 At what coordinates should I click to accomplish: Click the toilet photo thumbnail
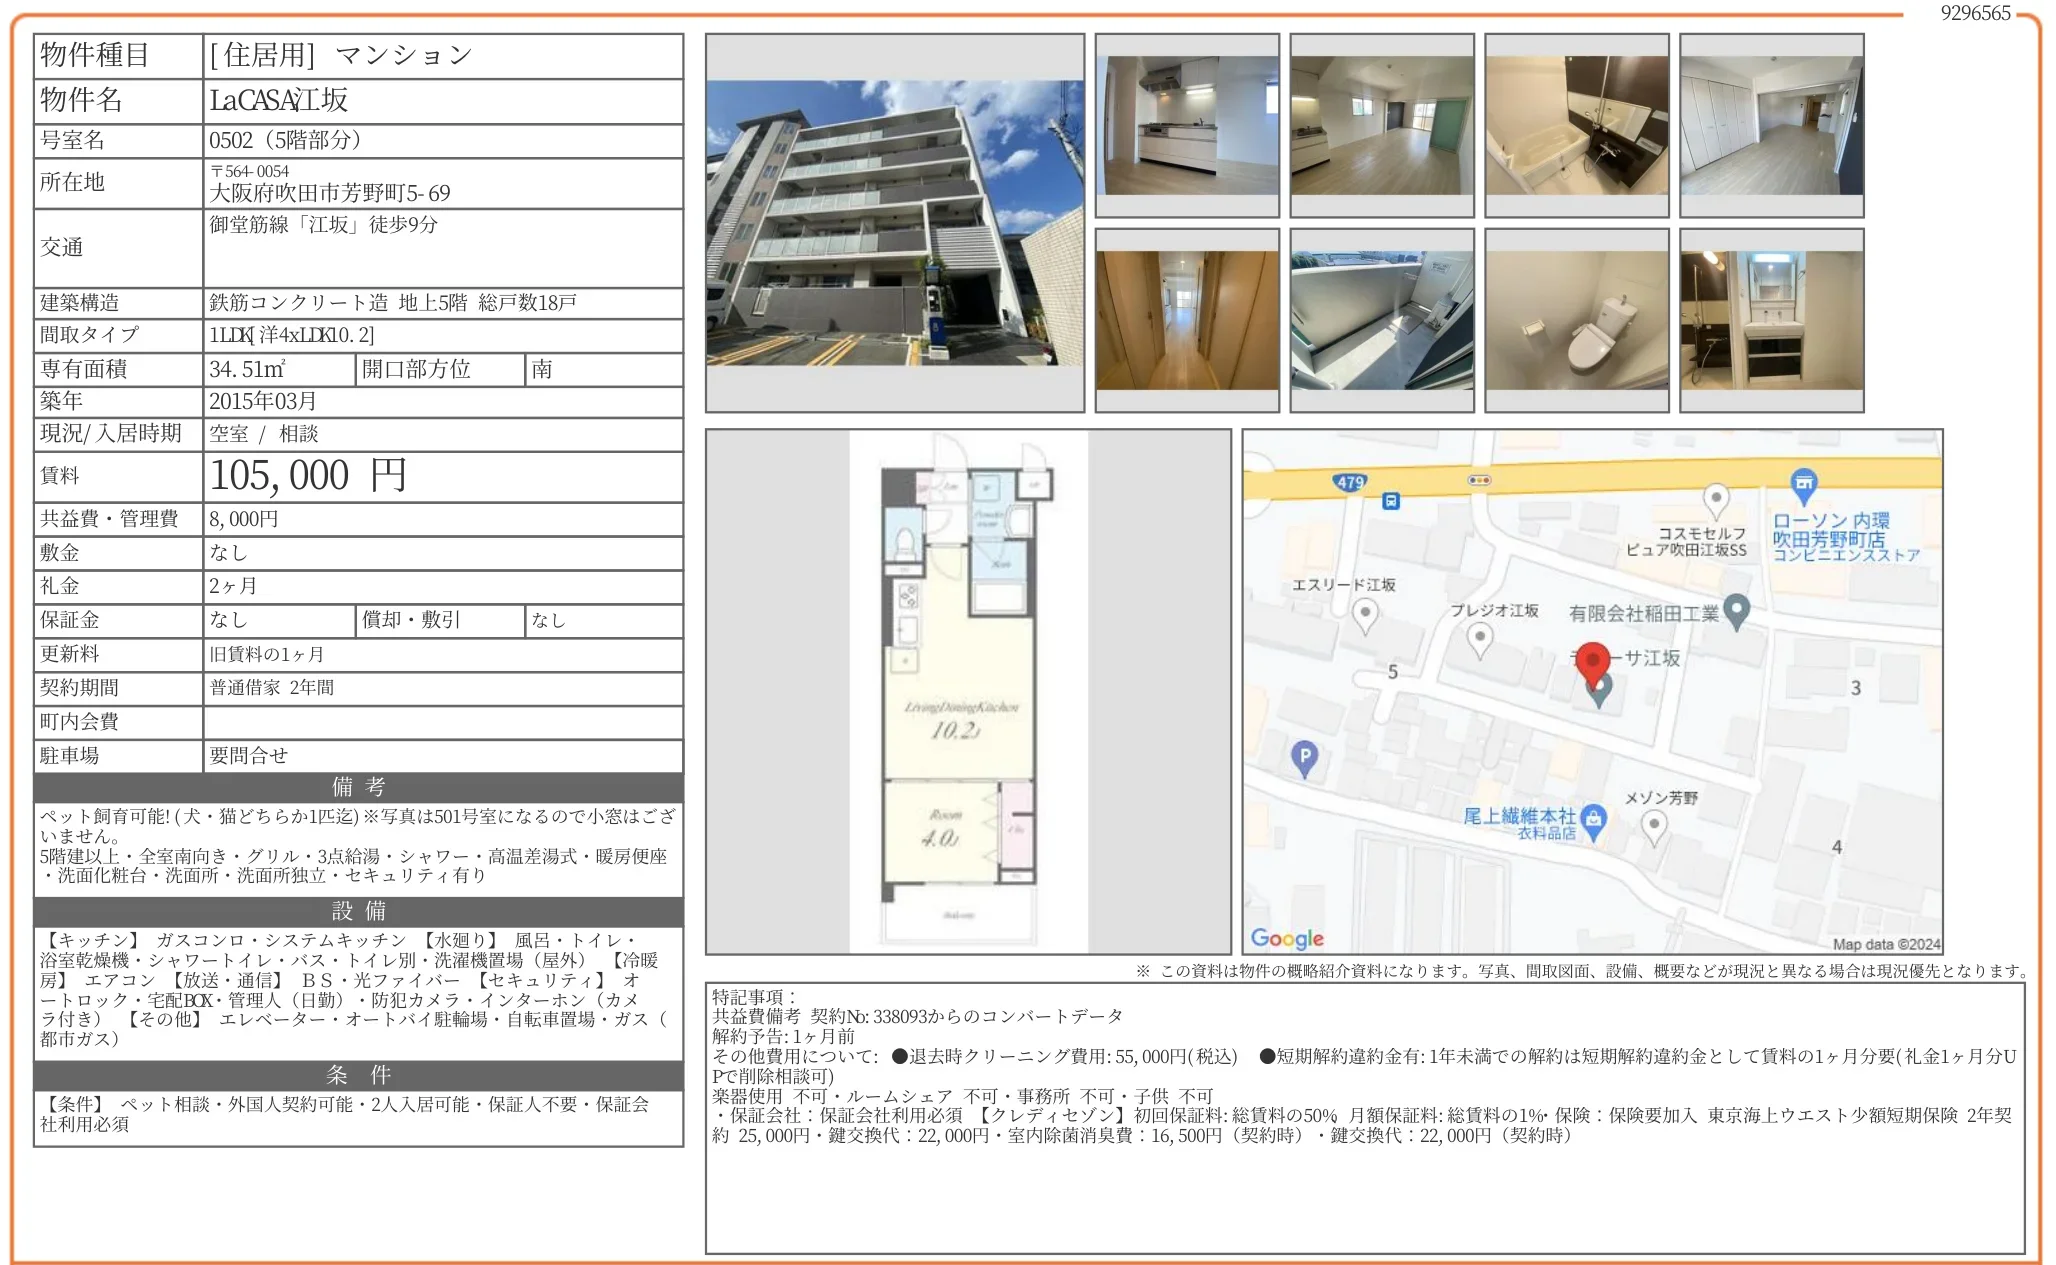click(1576, 318)
